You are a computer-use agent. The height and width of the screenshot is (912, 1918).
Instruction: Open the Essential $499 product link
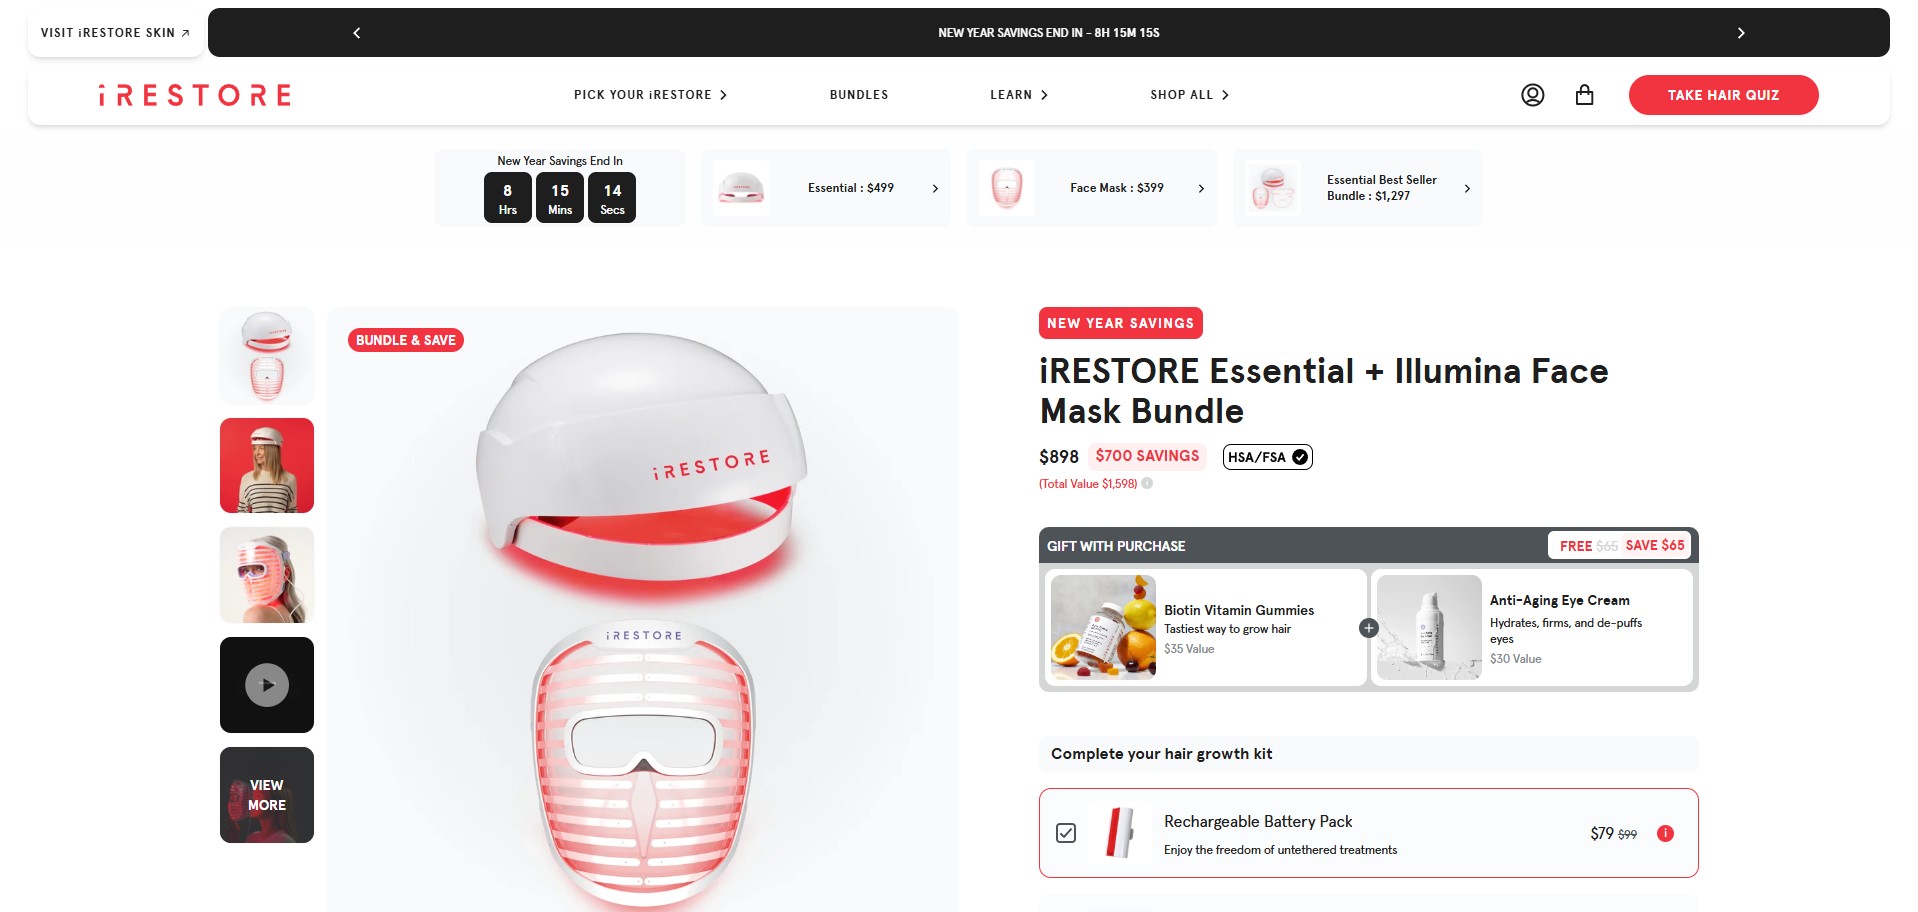pos(826,188)
